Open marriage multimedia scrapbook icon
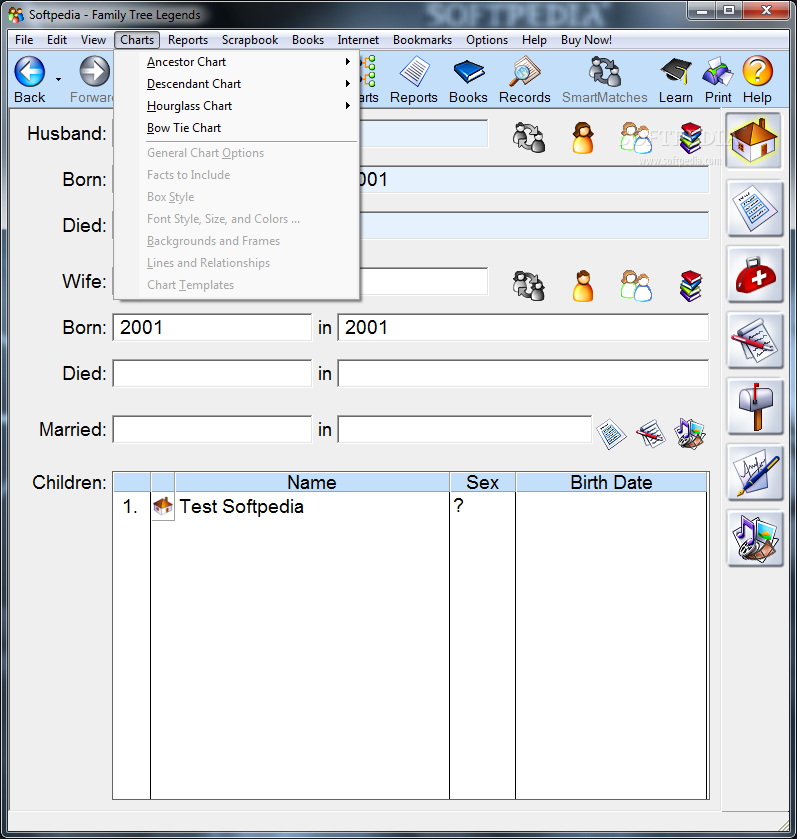Viewport: 797px width, 839px height. 690,434
